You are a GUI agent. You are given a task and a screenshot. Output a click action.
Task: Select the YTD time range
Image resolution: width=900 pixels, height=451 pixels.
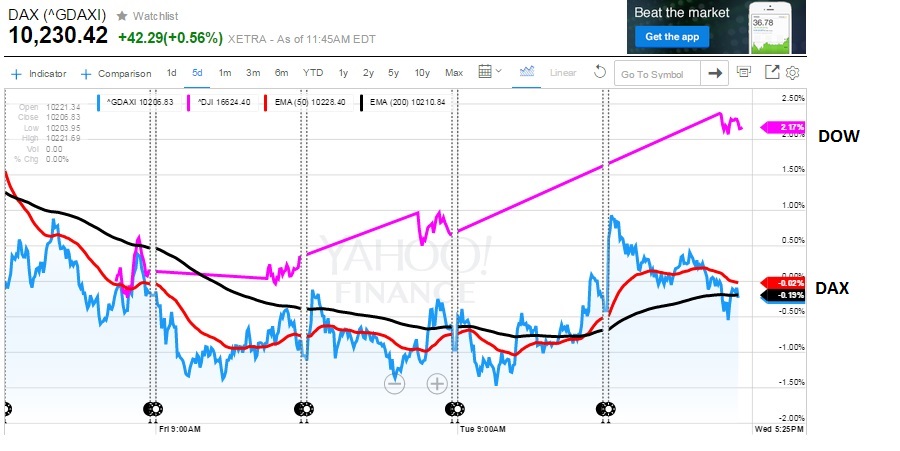313,73
